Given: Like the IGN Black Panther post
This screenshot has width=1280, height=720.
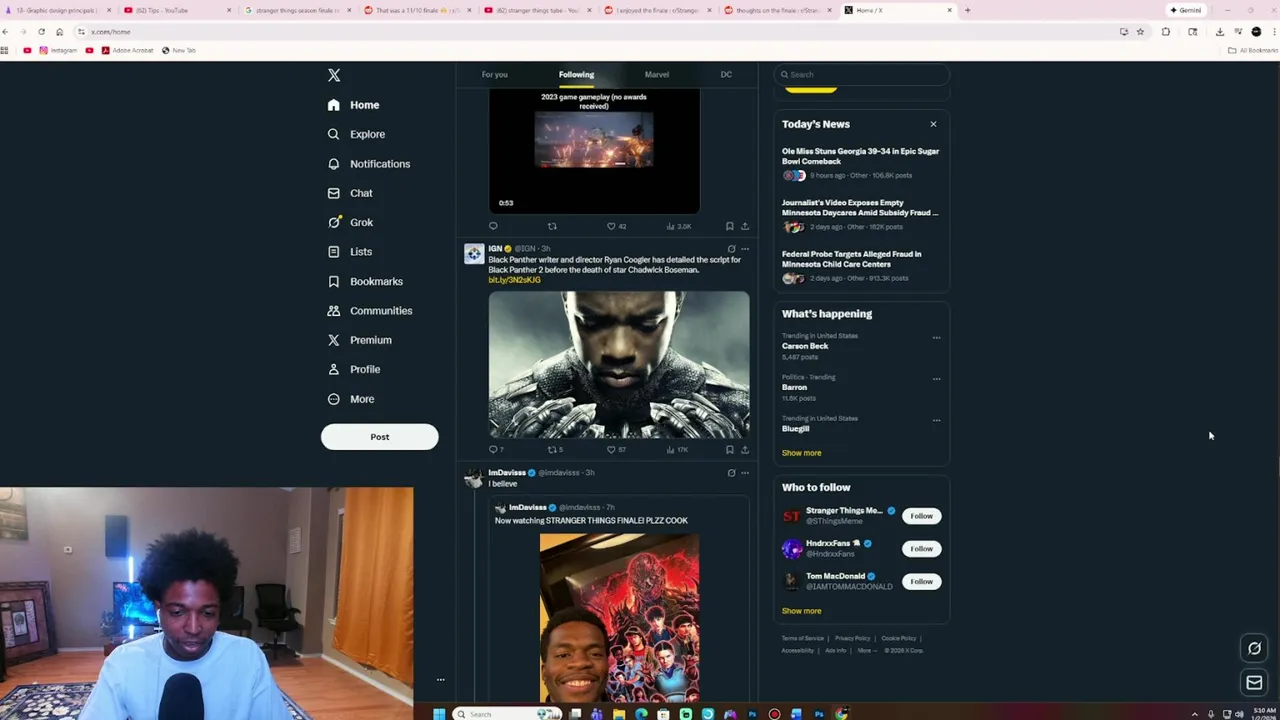Looking at the screenshot, I should (x=611, y=450).
